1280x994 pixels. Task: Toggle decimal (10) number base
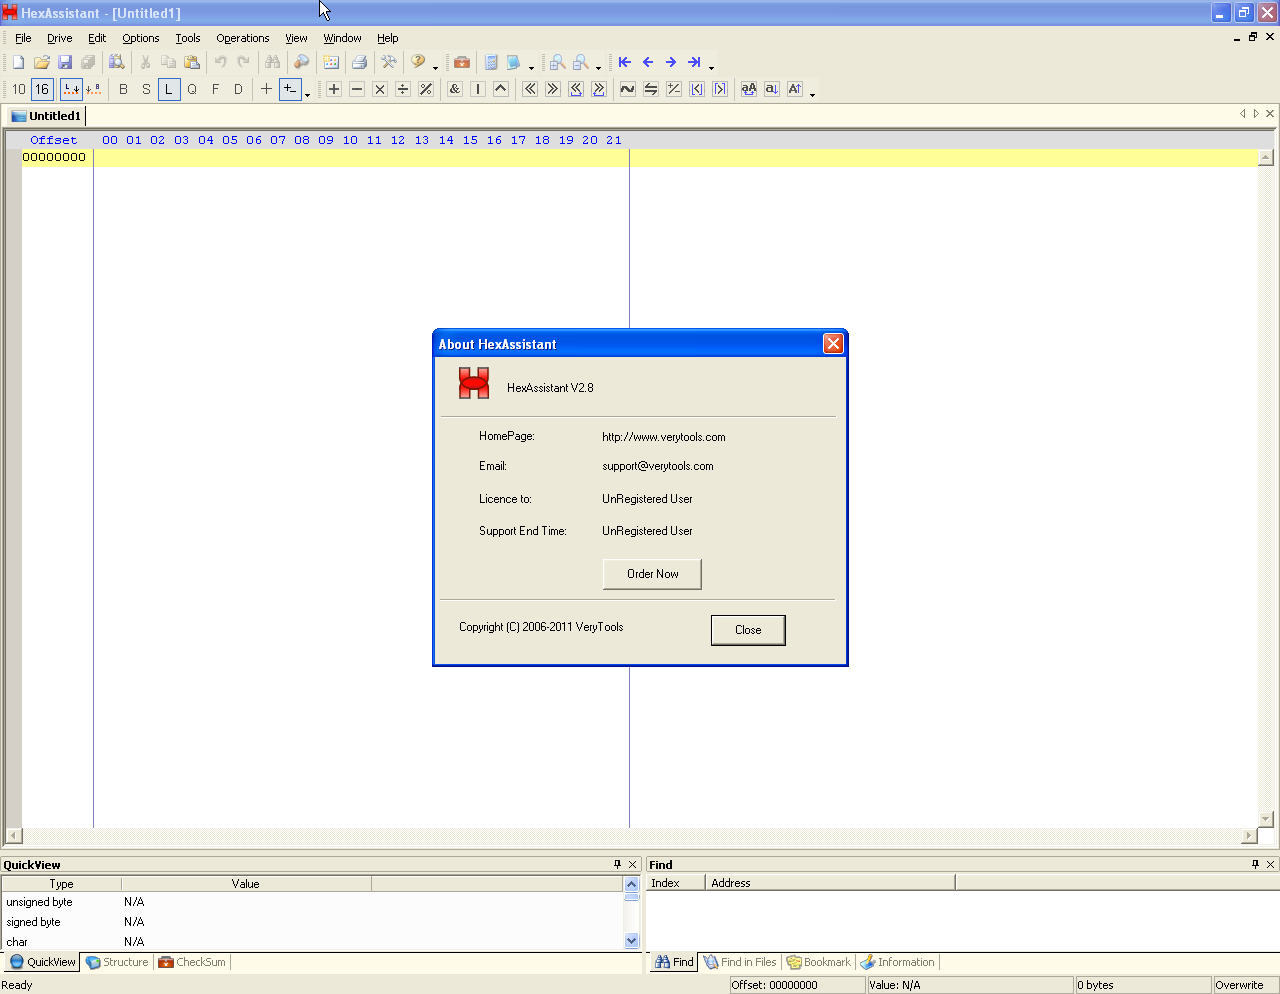point(18,89)
